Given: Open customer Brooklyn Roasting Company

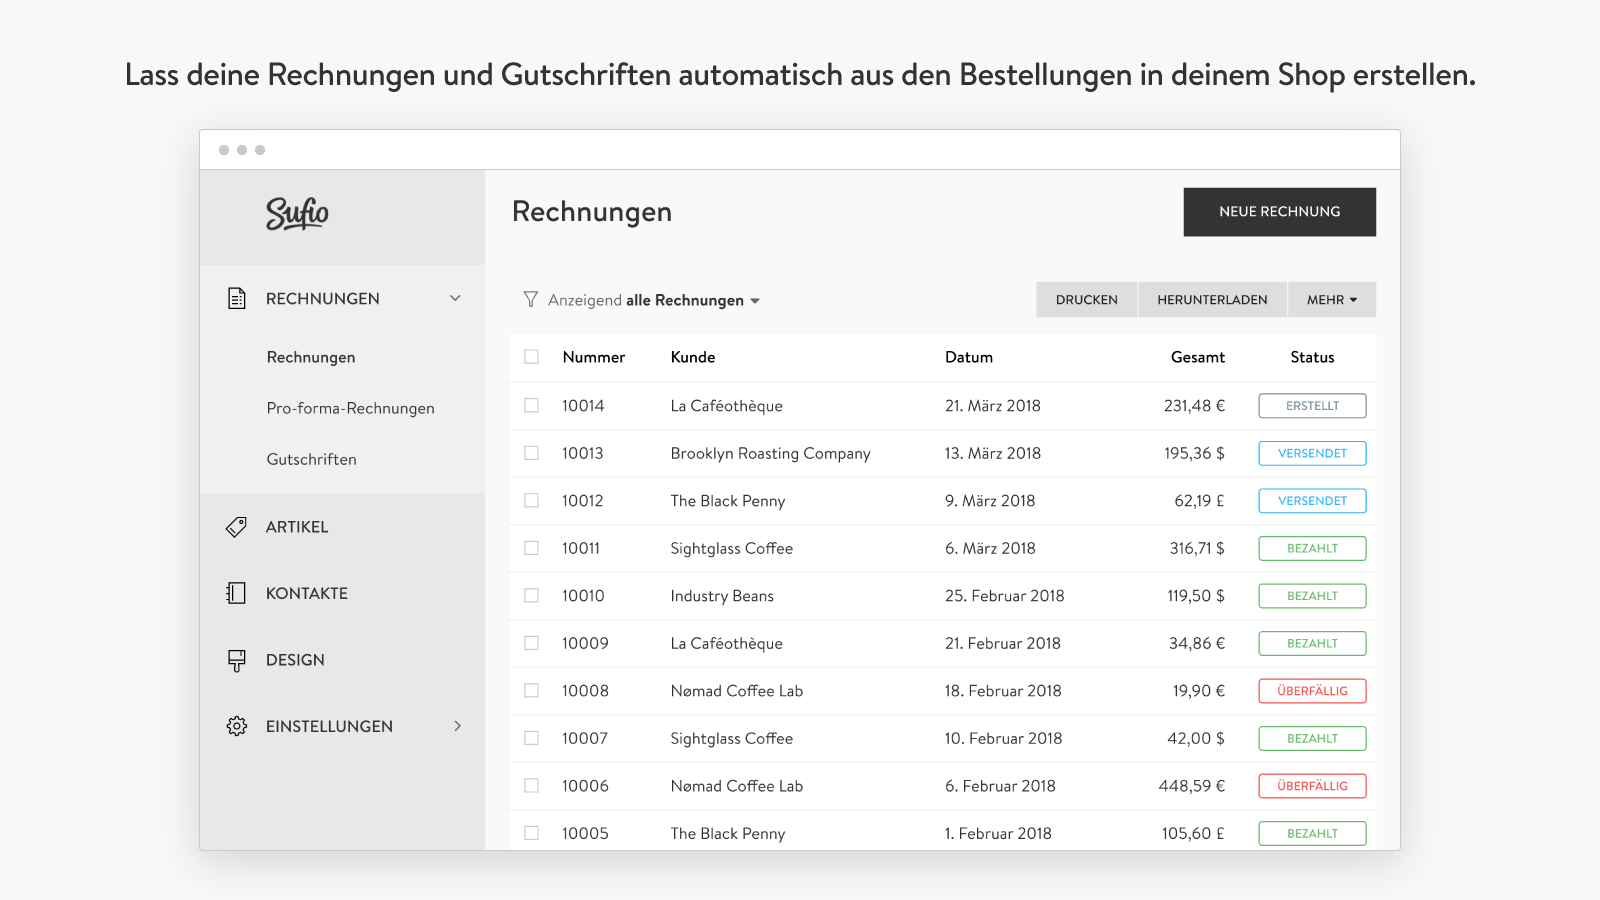Looking at the screenshot, I should point(770,453).
